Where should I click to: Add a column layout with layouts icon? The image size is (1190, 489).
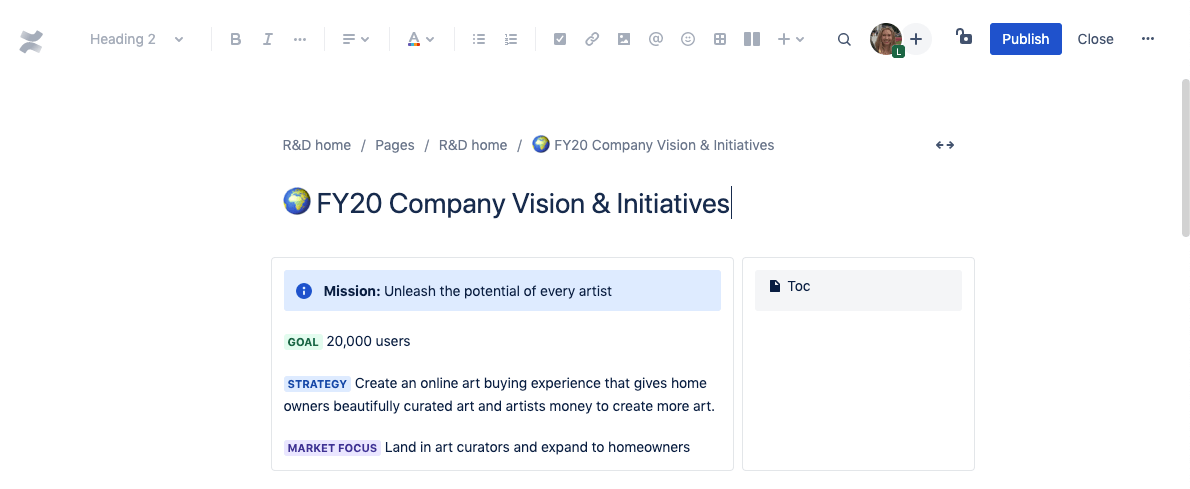click(x=752, y=39)
